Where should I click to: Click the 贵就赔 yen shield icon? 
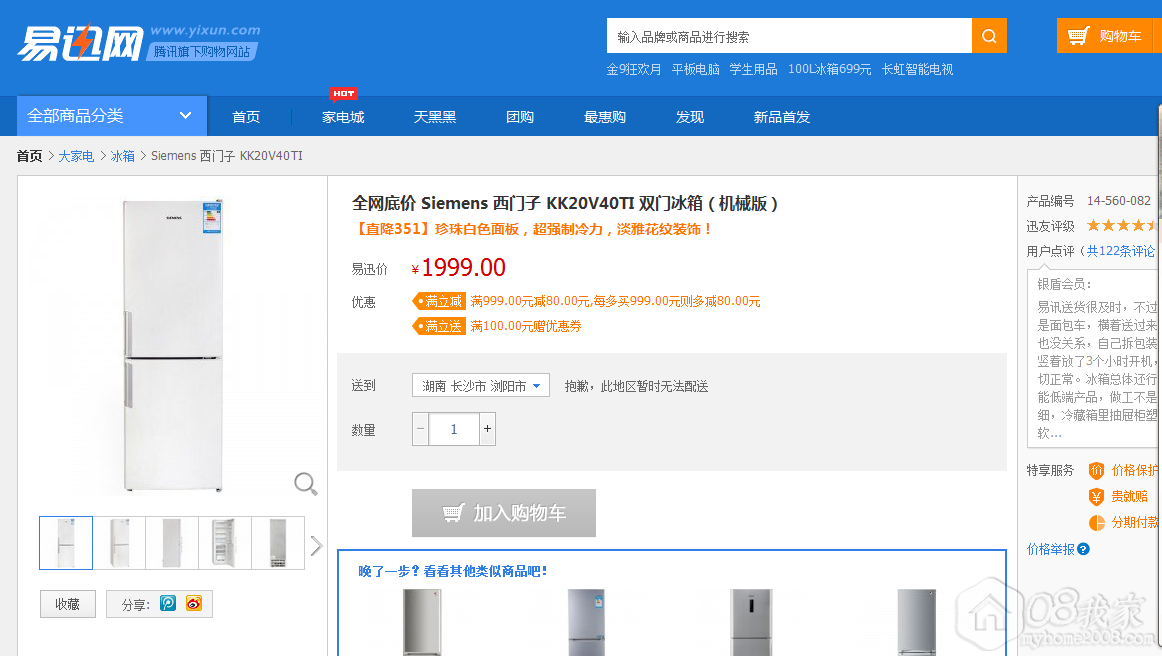point(1096,496)
